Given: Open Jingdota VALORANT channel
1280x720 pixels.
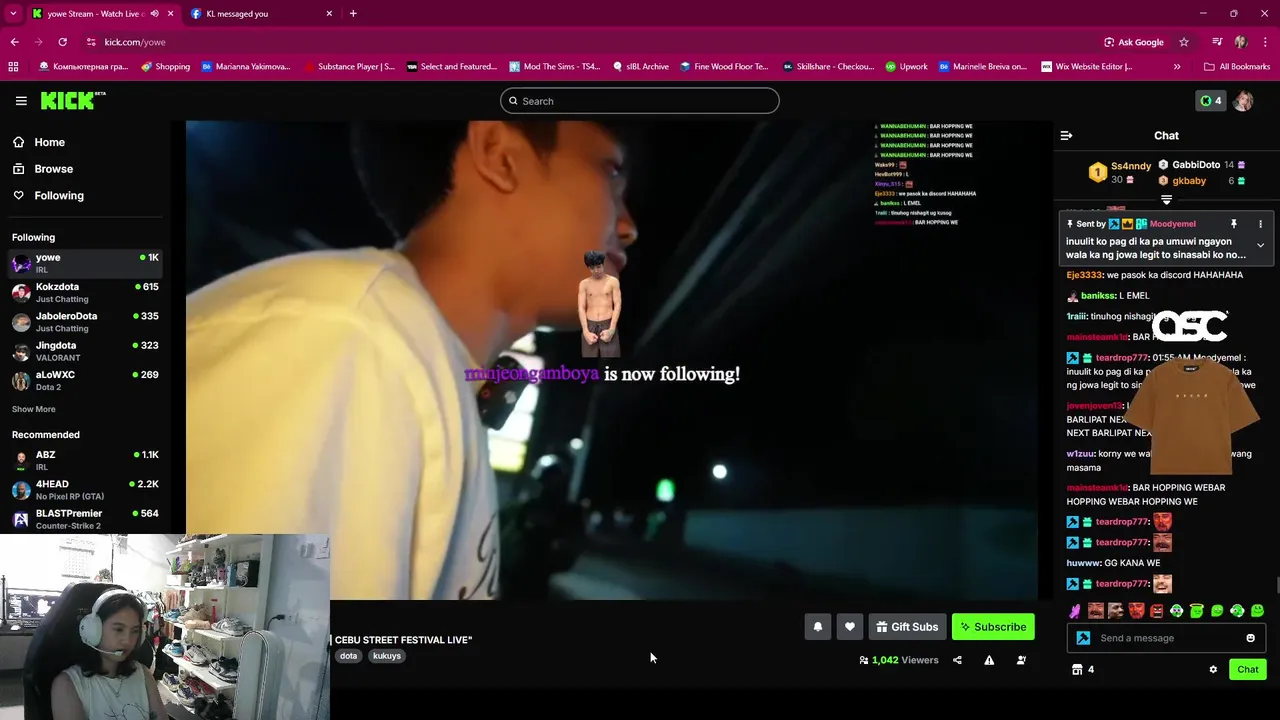Looking at the screenshot, I should click(x=85, y=351).
